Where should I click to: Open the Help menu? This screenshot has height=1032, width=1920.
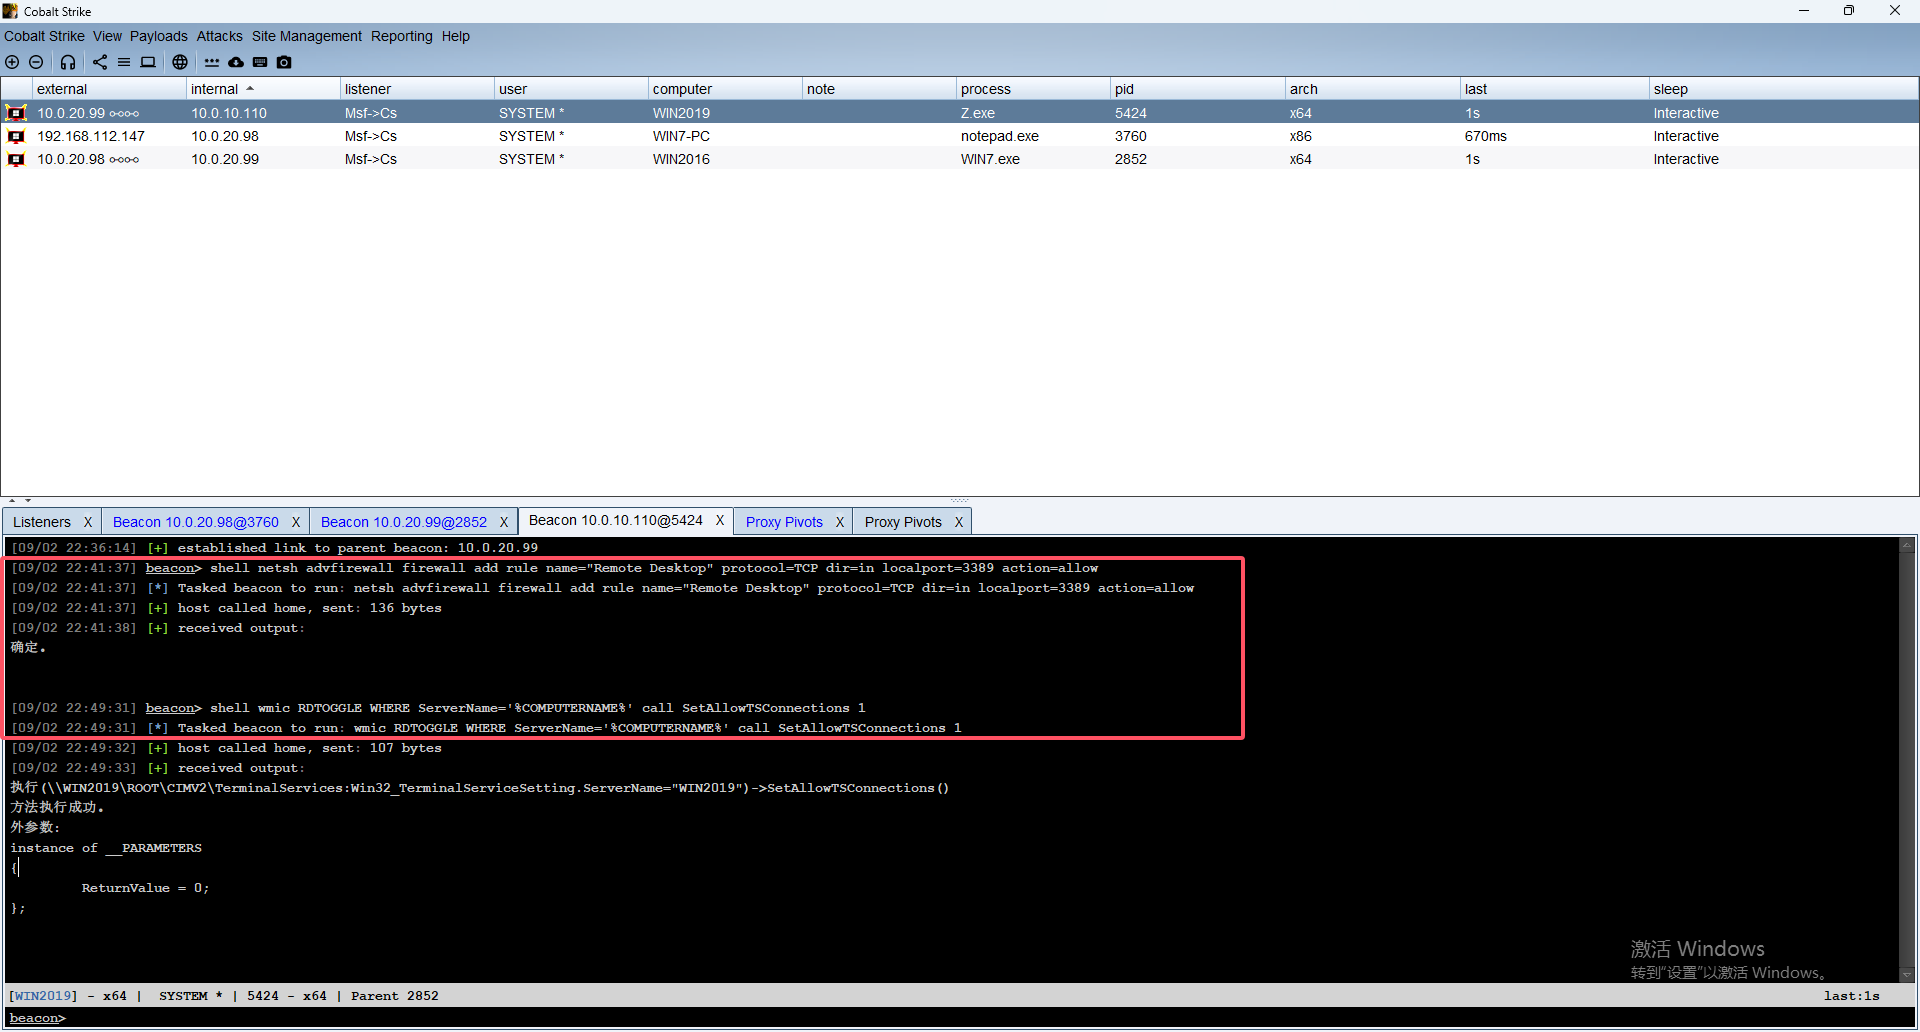[456, 36]
